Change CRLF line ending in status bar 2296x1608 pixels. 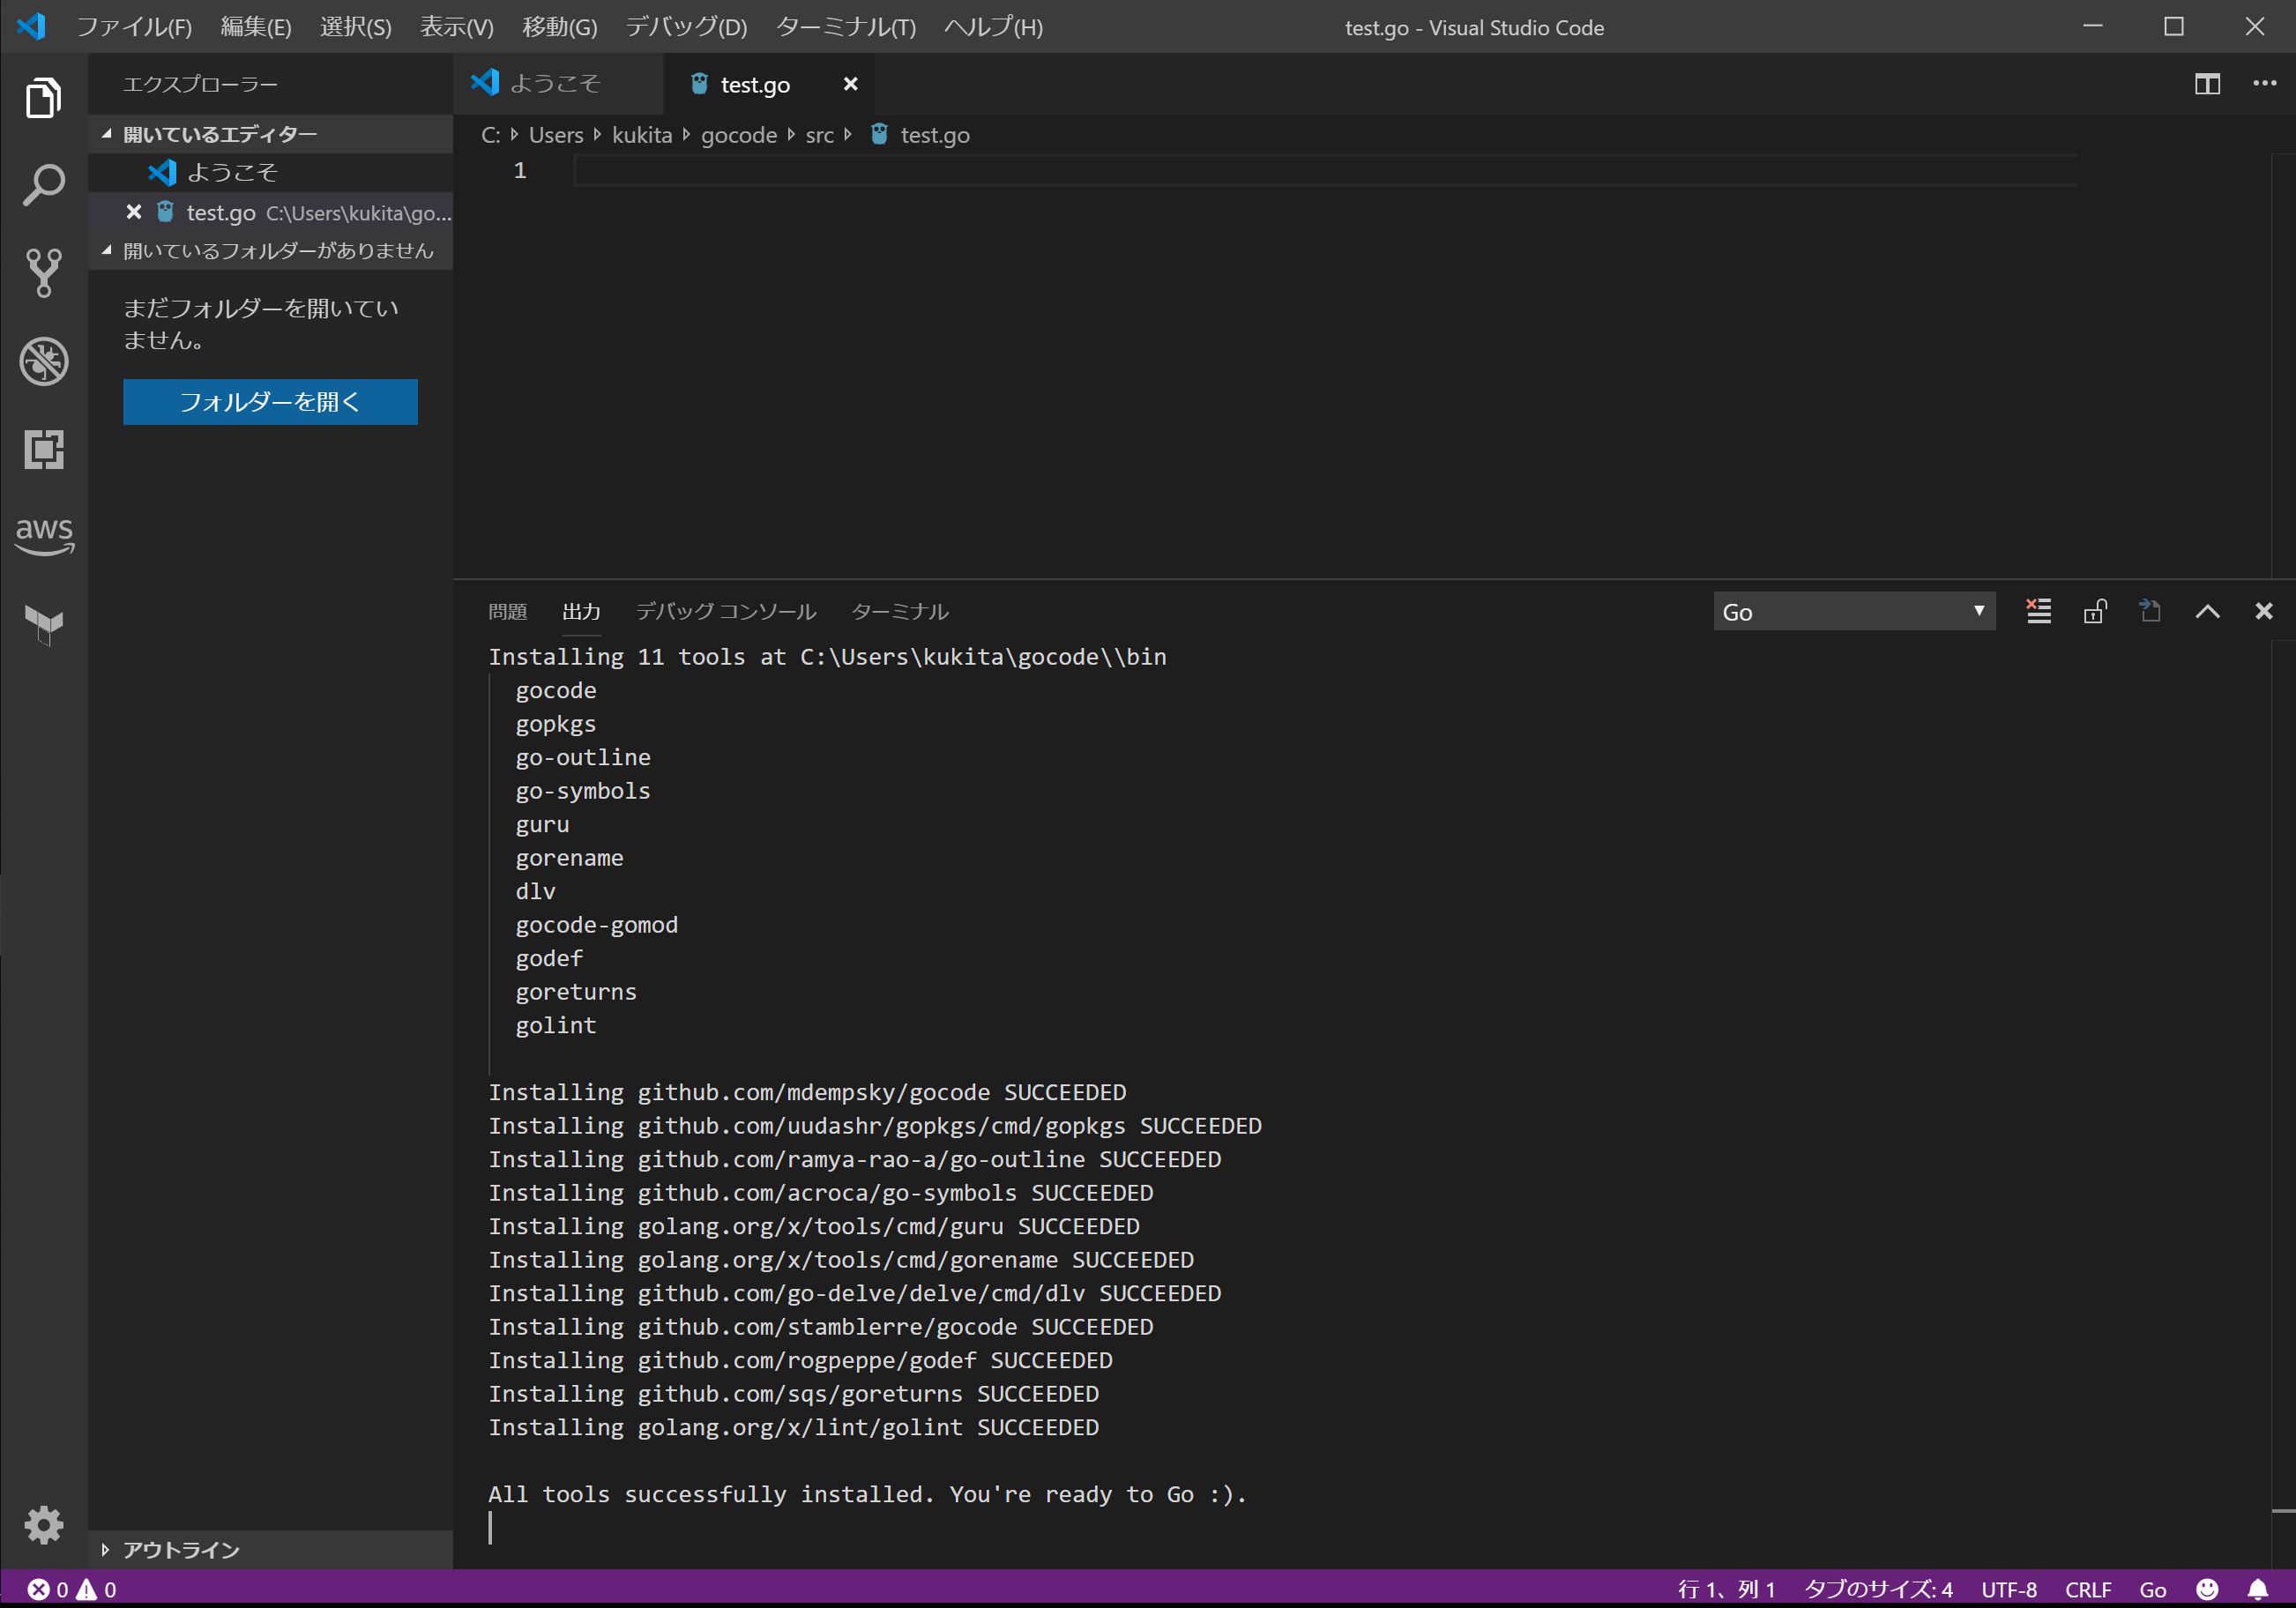tap(2087, 1589)
